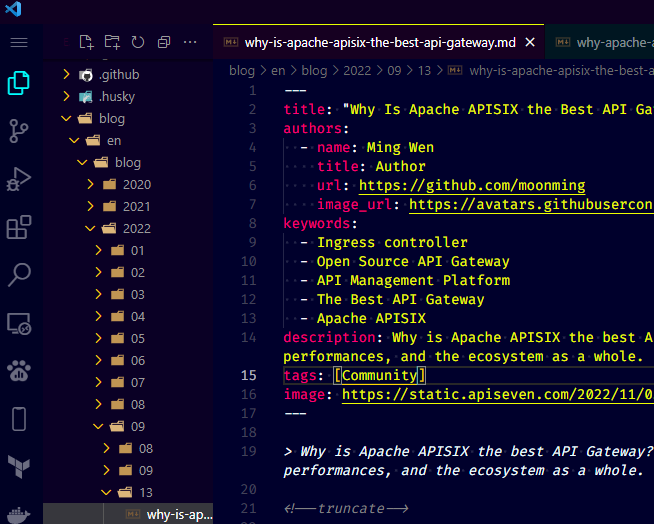Switch to the why-is-apache-apisix-the-best-api-gateway.md tab
654x524 pixels.
pyautogui.click(x=380, y=42)
